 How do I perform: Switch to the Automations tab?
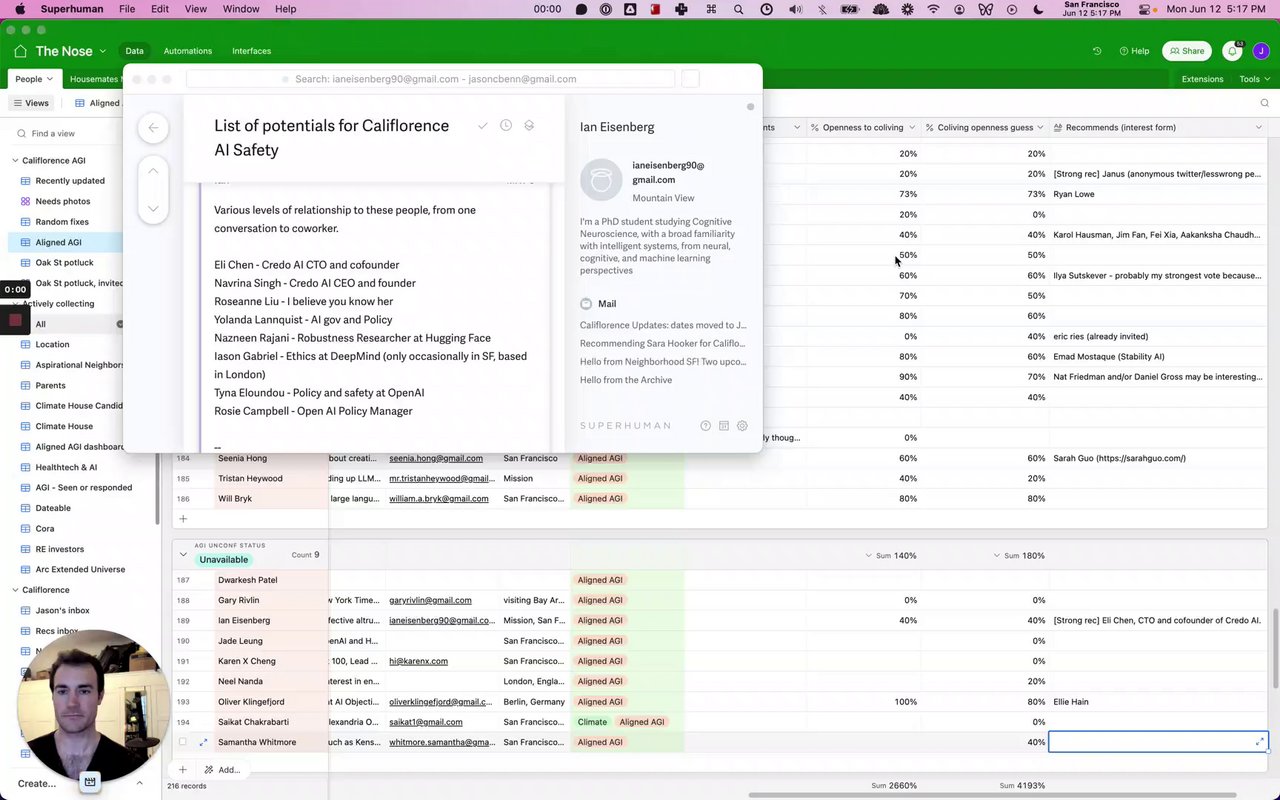[x=188, y=51]
